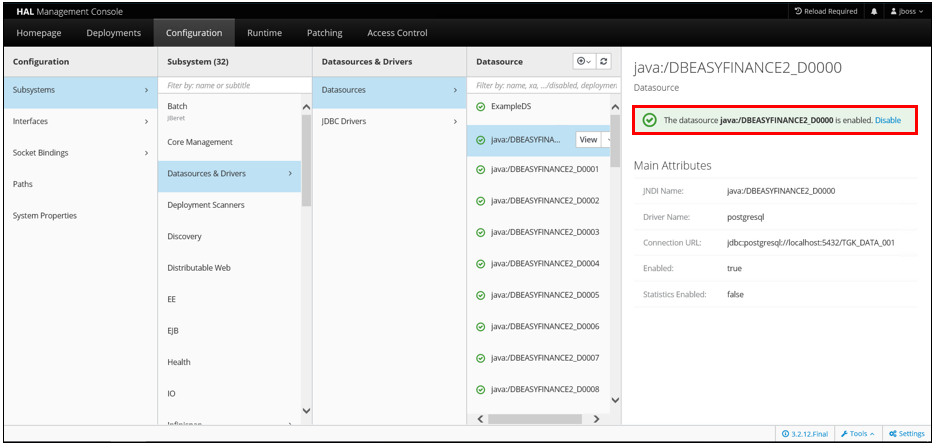This screenshot has height=445, width=933.
Task: Click the datasource list scroll-left arrow
Action: pos(481,419)
